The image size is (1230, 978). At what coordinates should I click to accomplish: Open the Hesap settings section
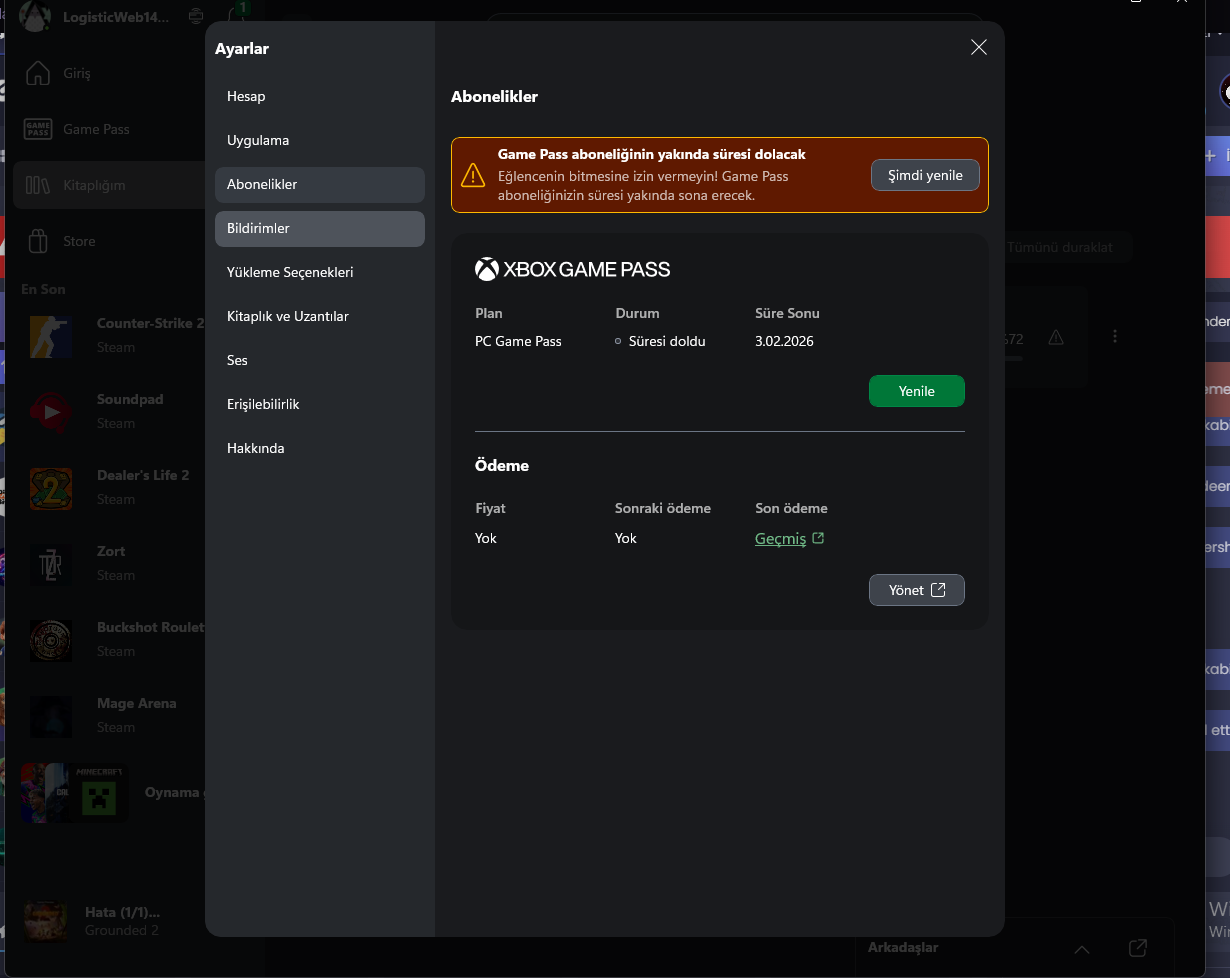point(320,96)
